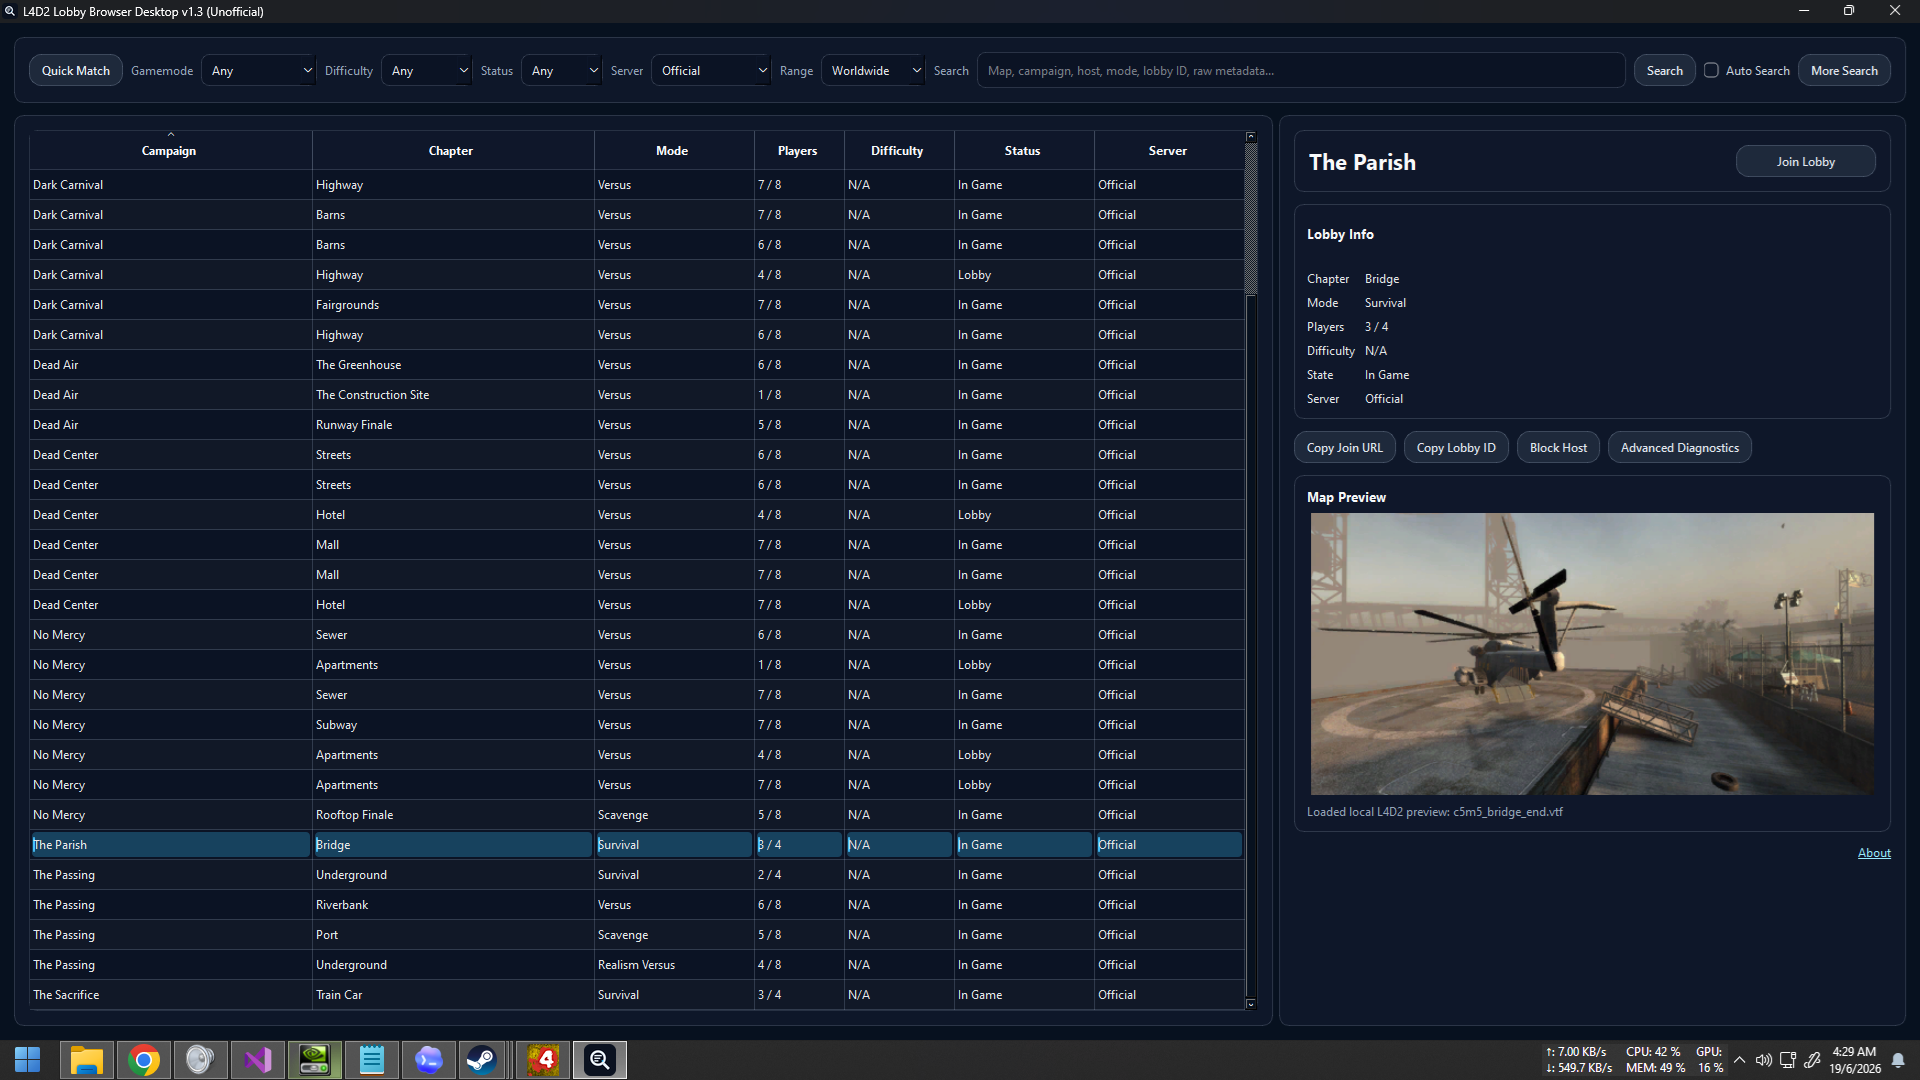Viewport: 1920px width, 1080px height.
Task: Open the notepad icon in taskbar
Action: (x=372, y=1060)
